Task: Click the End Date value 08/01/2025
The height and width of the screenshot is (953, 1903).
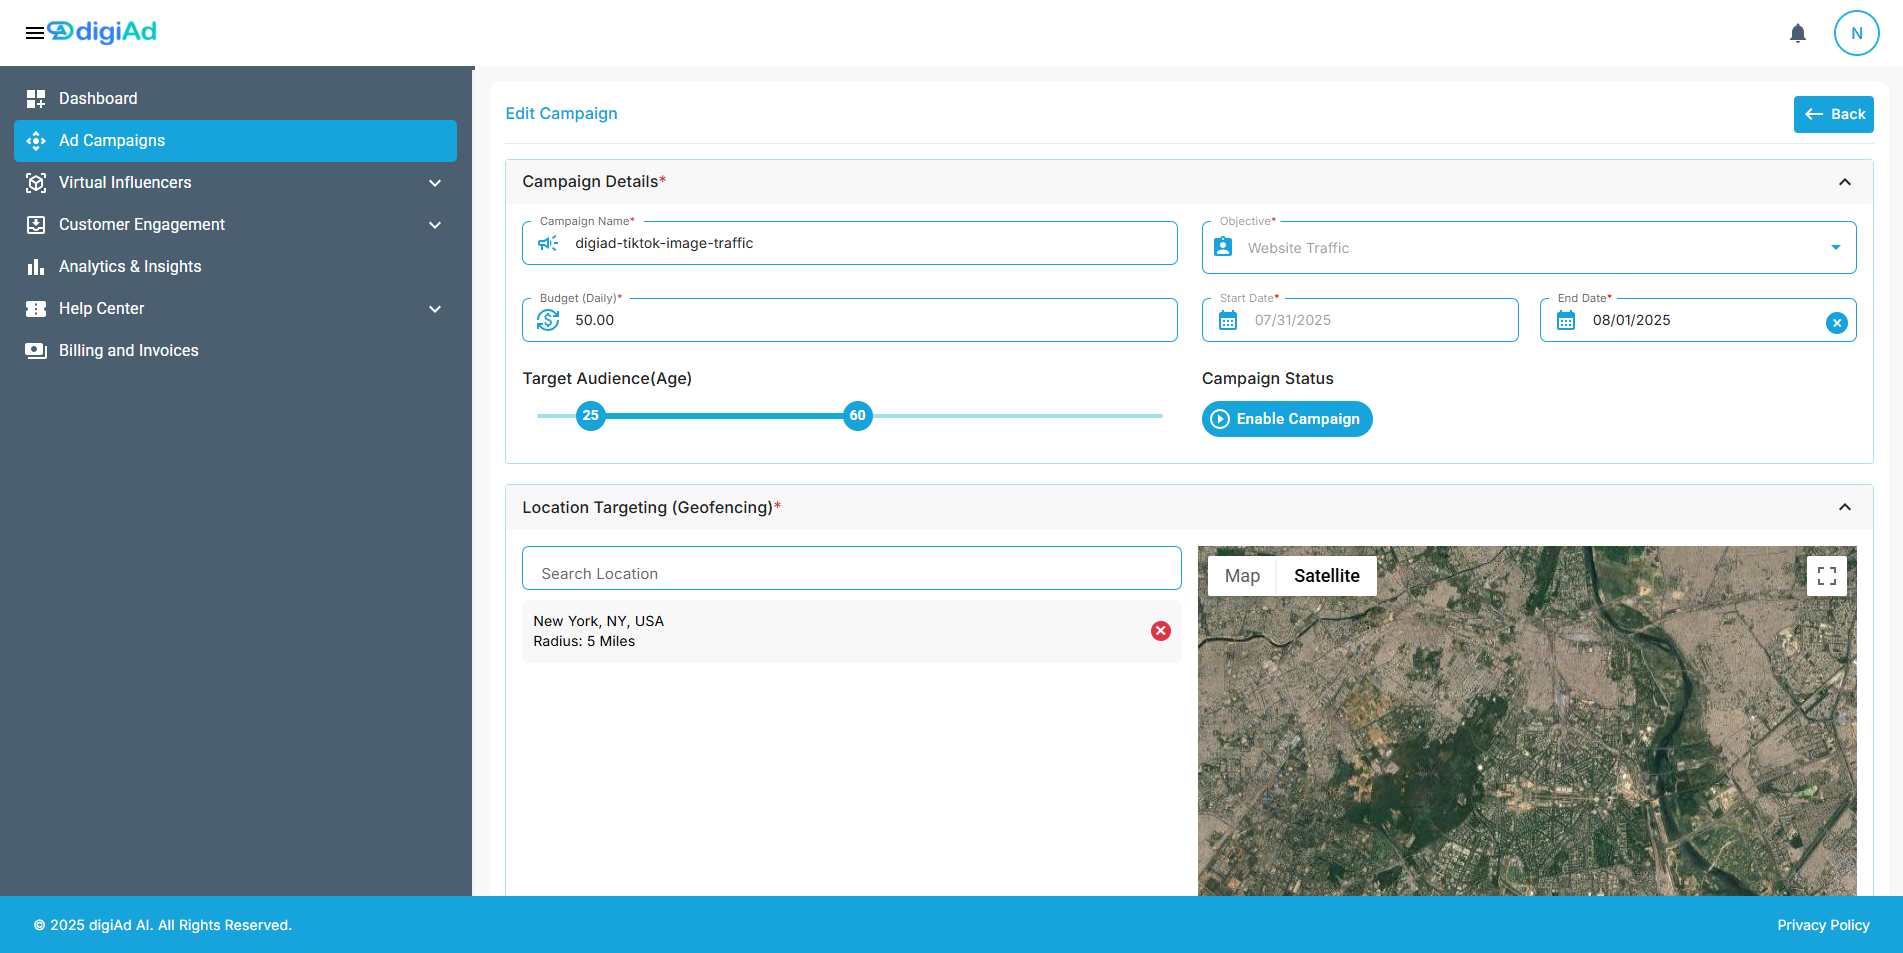Action: point(1631,320)
